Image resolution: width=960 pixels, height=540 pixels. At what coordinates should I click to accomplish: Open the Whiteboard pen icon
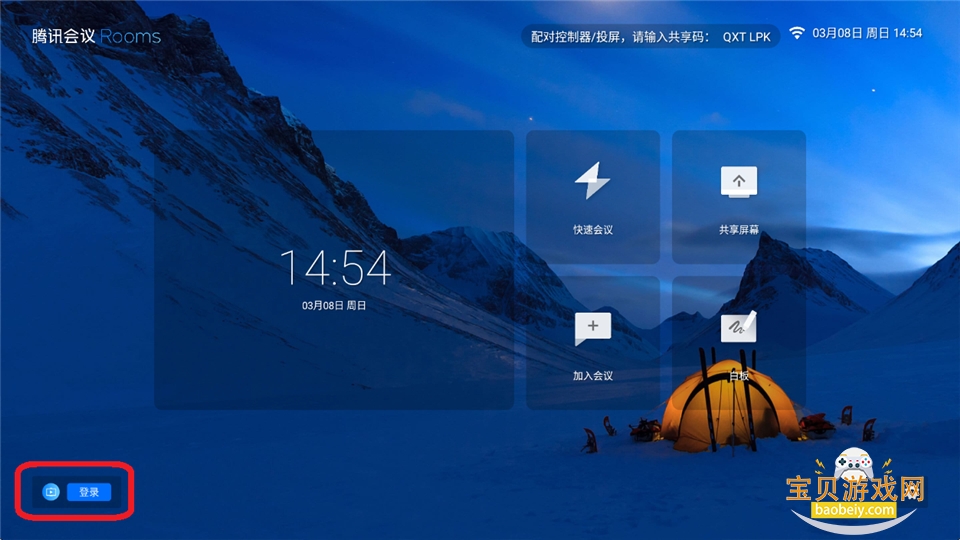click(739, 327)
